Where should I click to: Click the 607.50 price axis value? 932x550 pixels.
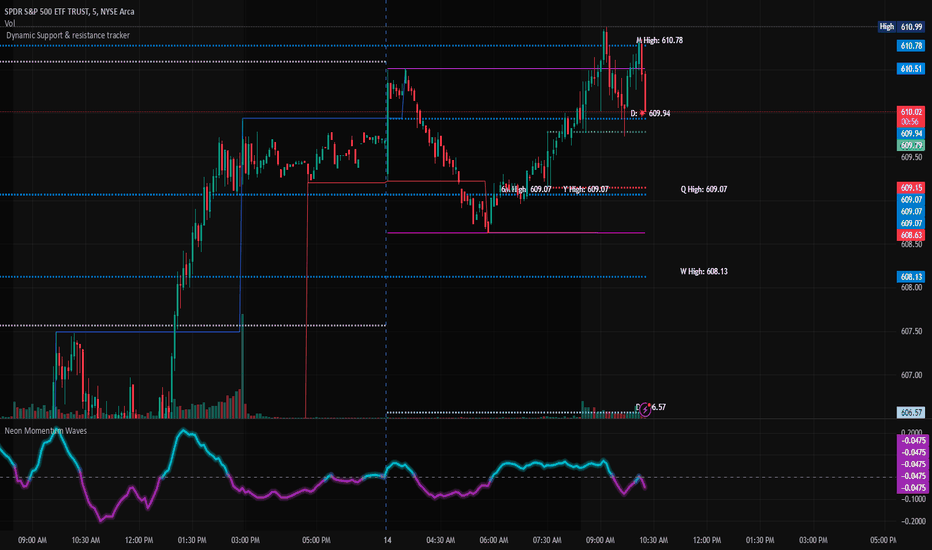pos(911,331)
